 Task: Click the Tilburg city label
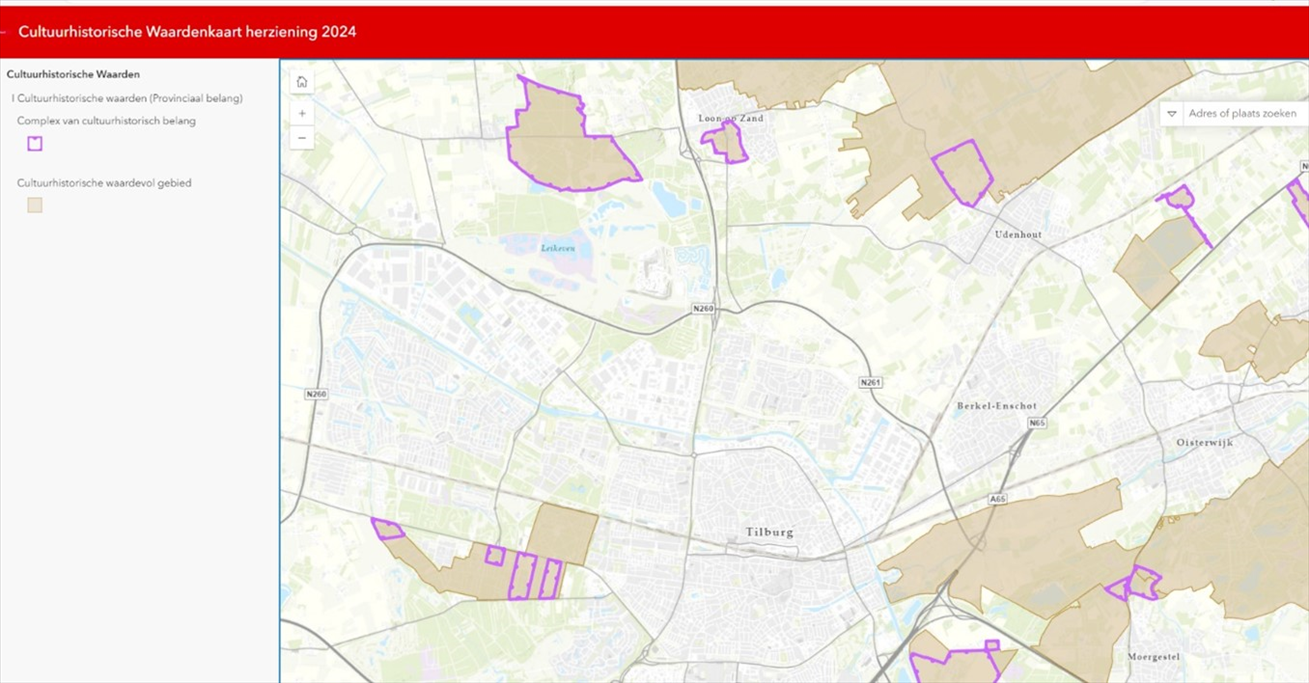tap(769, 532)
